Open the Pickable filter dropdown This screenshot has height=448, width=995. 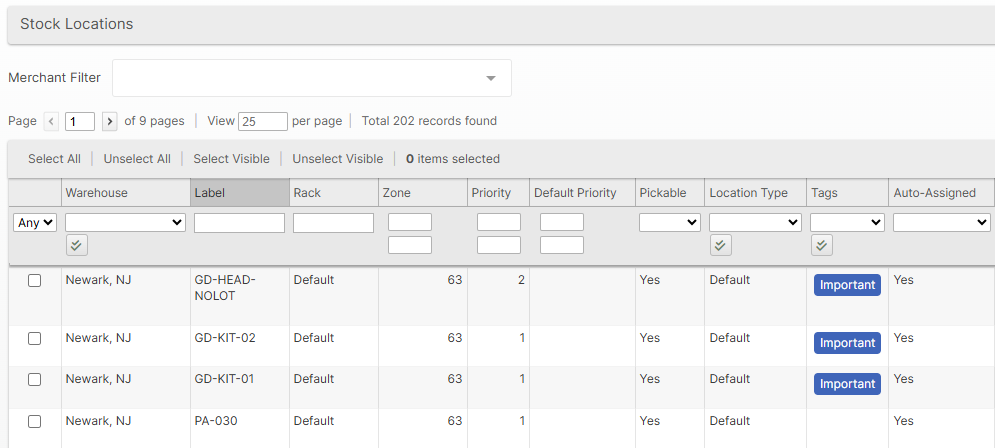pos(669,222)
